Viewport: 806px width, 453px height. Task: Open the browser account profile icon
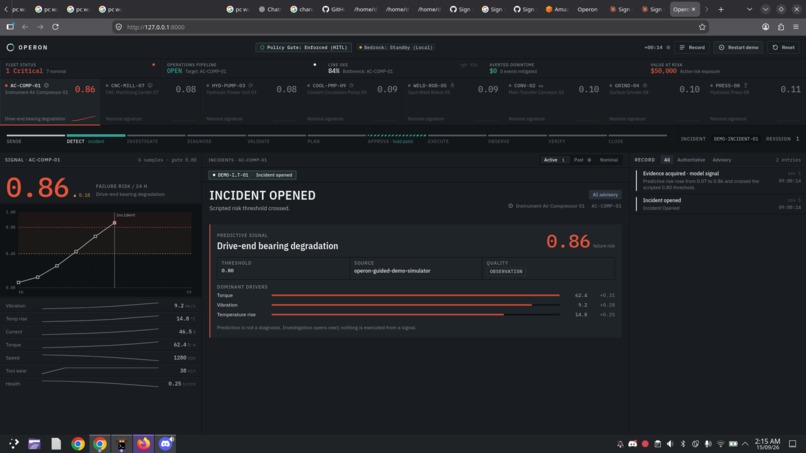[765, 27]
